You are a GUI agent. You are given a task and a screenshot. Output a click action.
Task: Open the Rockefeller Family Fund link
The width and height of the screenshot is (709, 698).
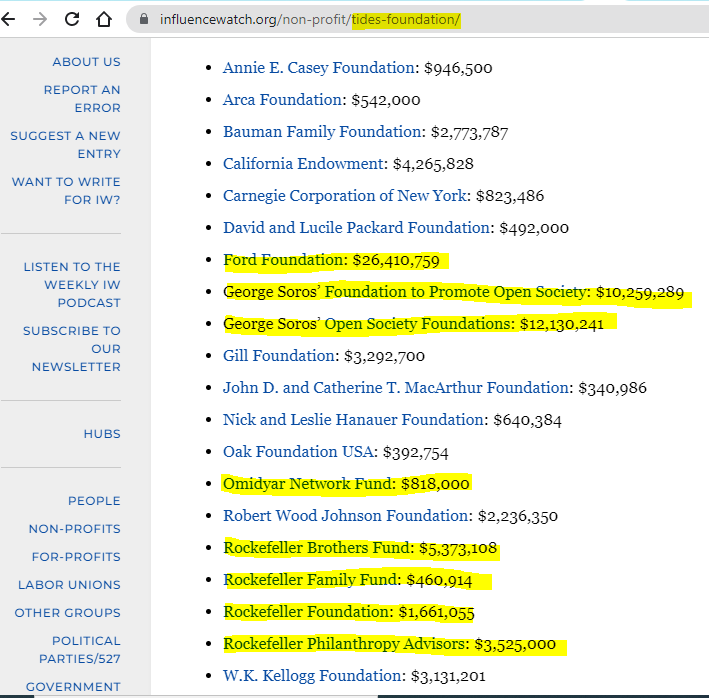310,580
